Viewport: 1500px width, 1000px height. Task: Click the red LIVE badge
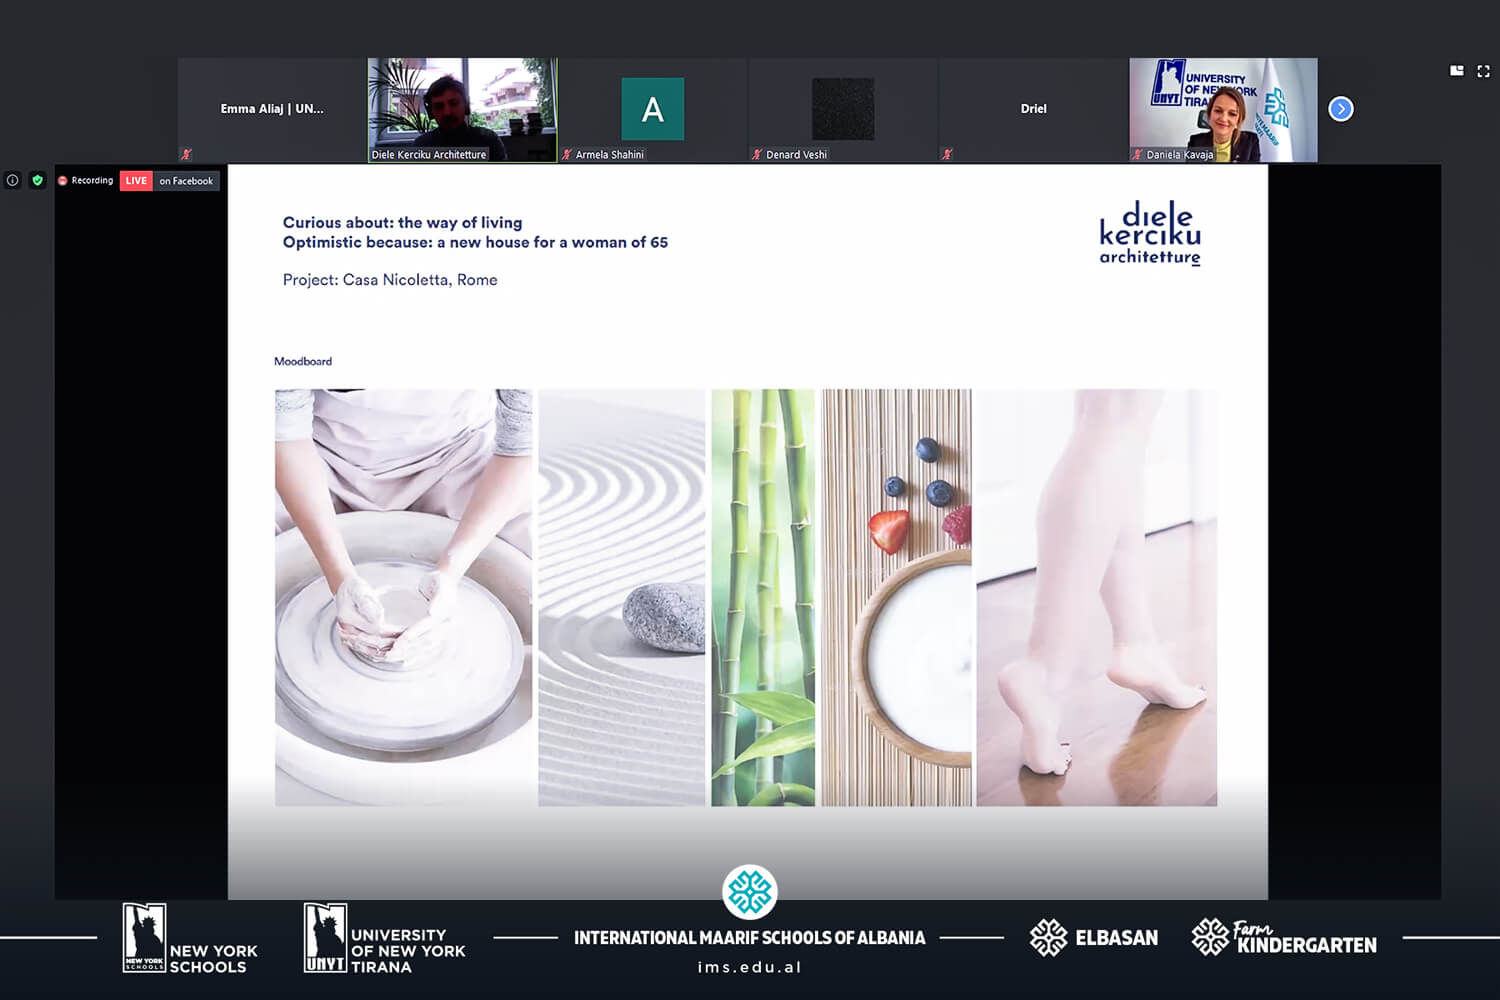[136, 181]
